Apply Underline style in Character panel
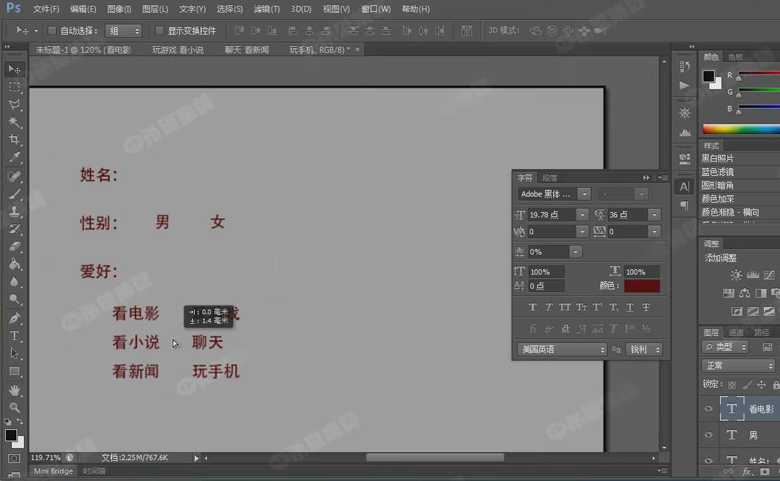Screen dimensions: 780x481 click(x=628, y=308)
